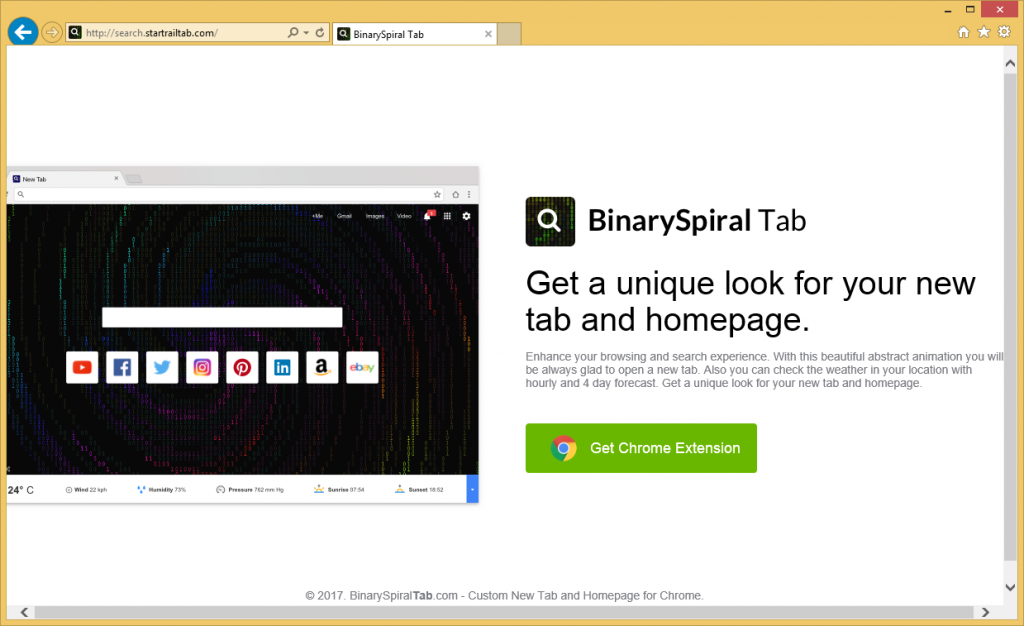Click the YouTube shortcut tile in preview
1024x626 pixels.
click(82, 368)
